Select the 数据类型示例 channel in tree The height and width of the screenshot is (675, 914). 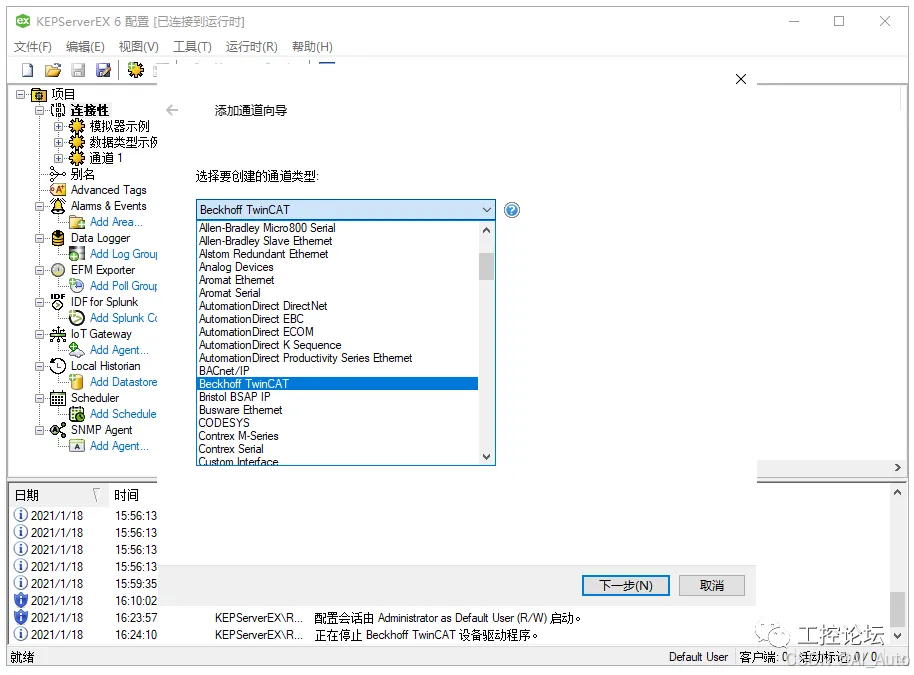tap(123, 142)
